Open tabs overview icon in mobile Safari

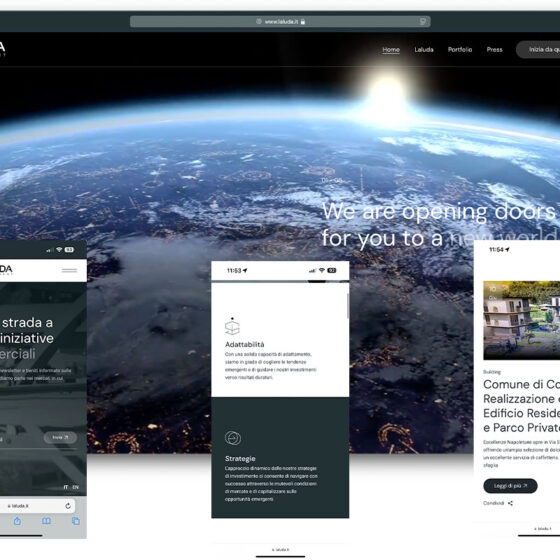tap(76, 521)
